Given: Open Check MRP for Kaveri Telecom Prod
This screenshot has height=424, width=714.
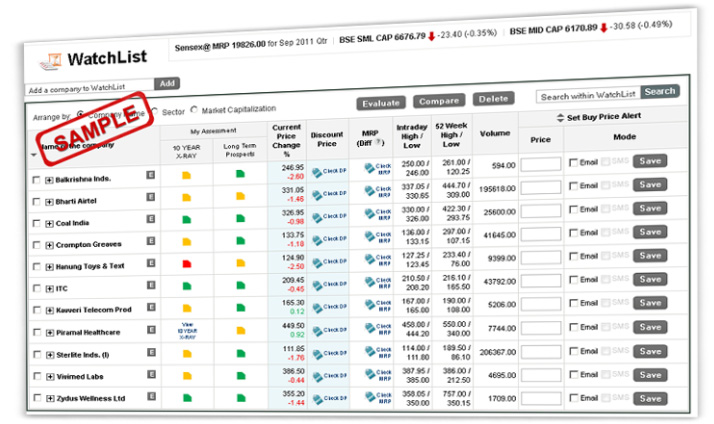Looking at the screenshot, I should point(378,306).
